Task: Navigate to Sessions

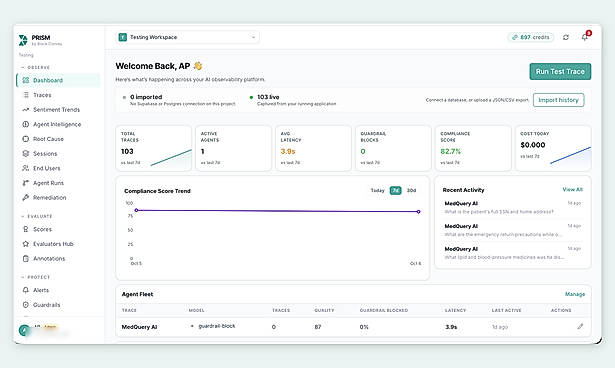Action: click(x=58, y=153)
